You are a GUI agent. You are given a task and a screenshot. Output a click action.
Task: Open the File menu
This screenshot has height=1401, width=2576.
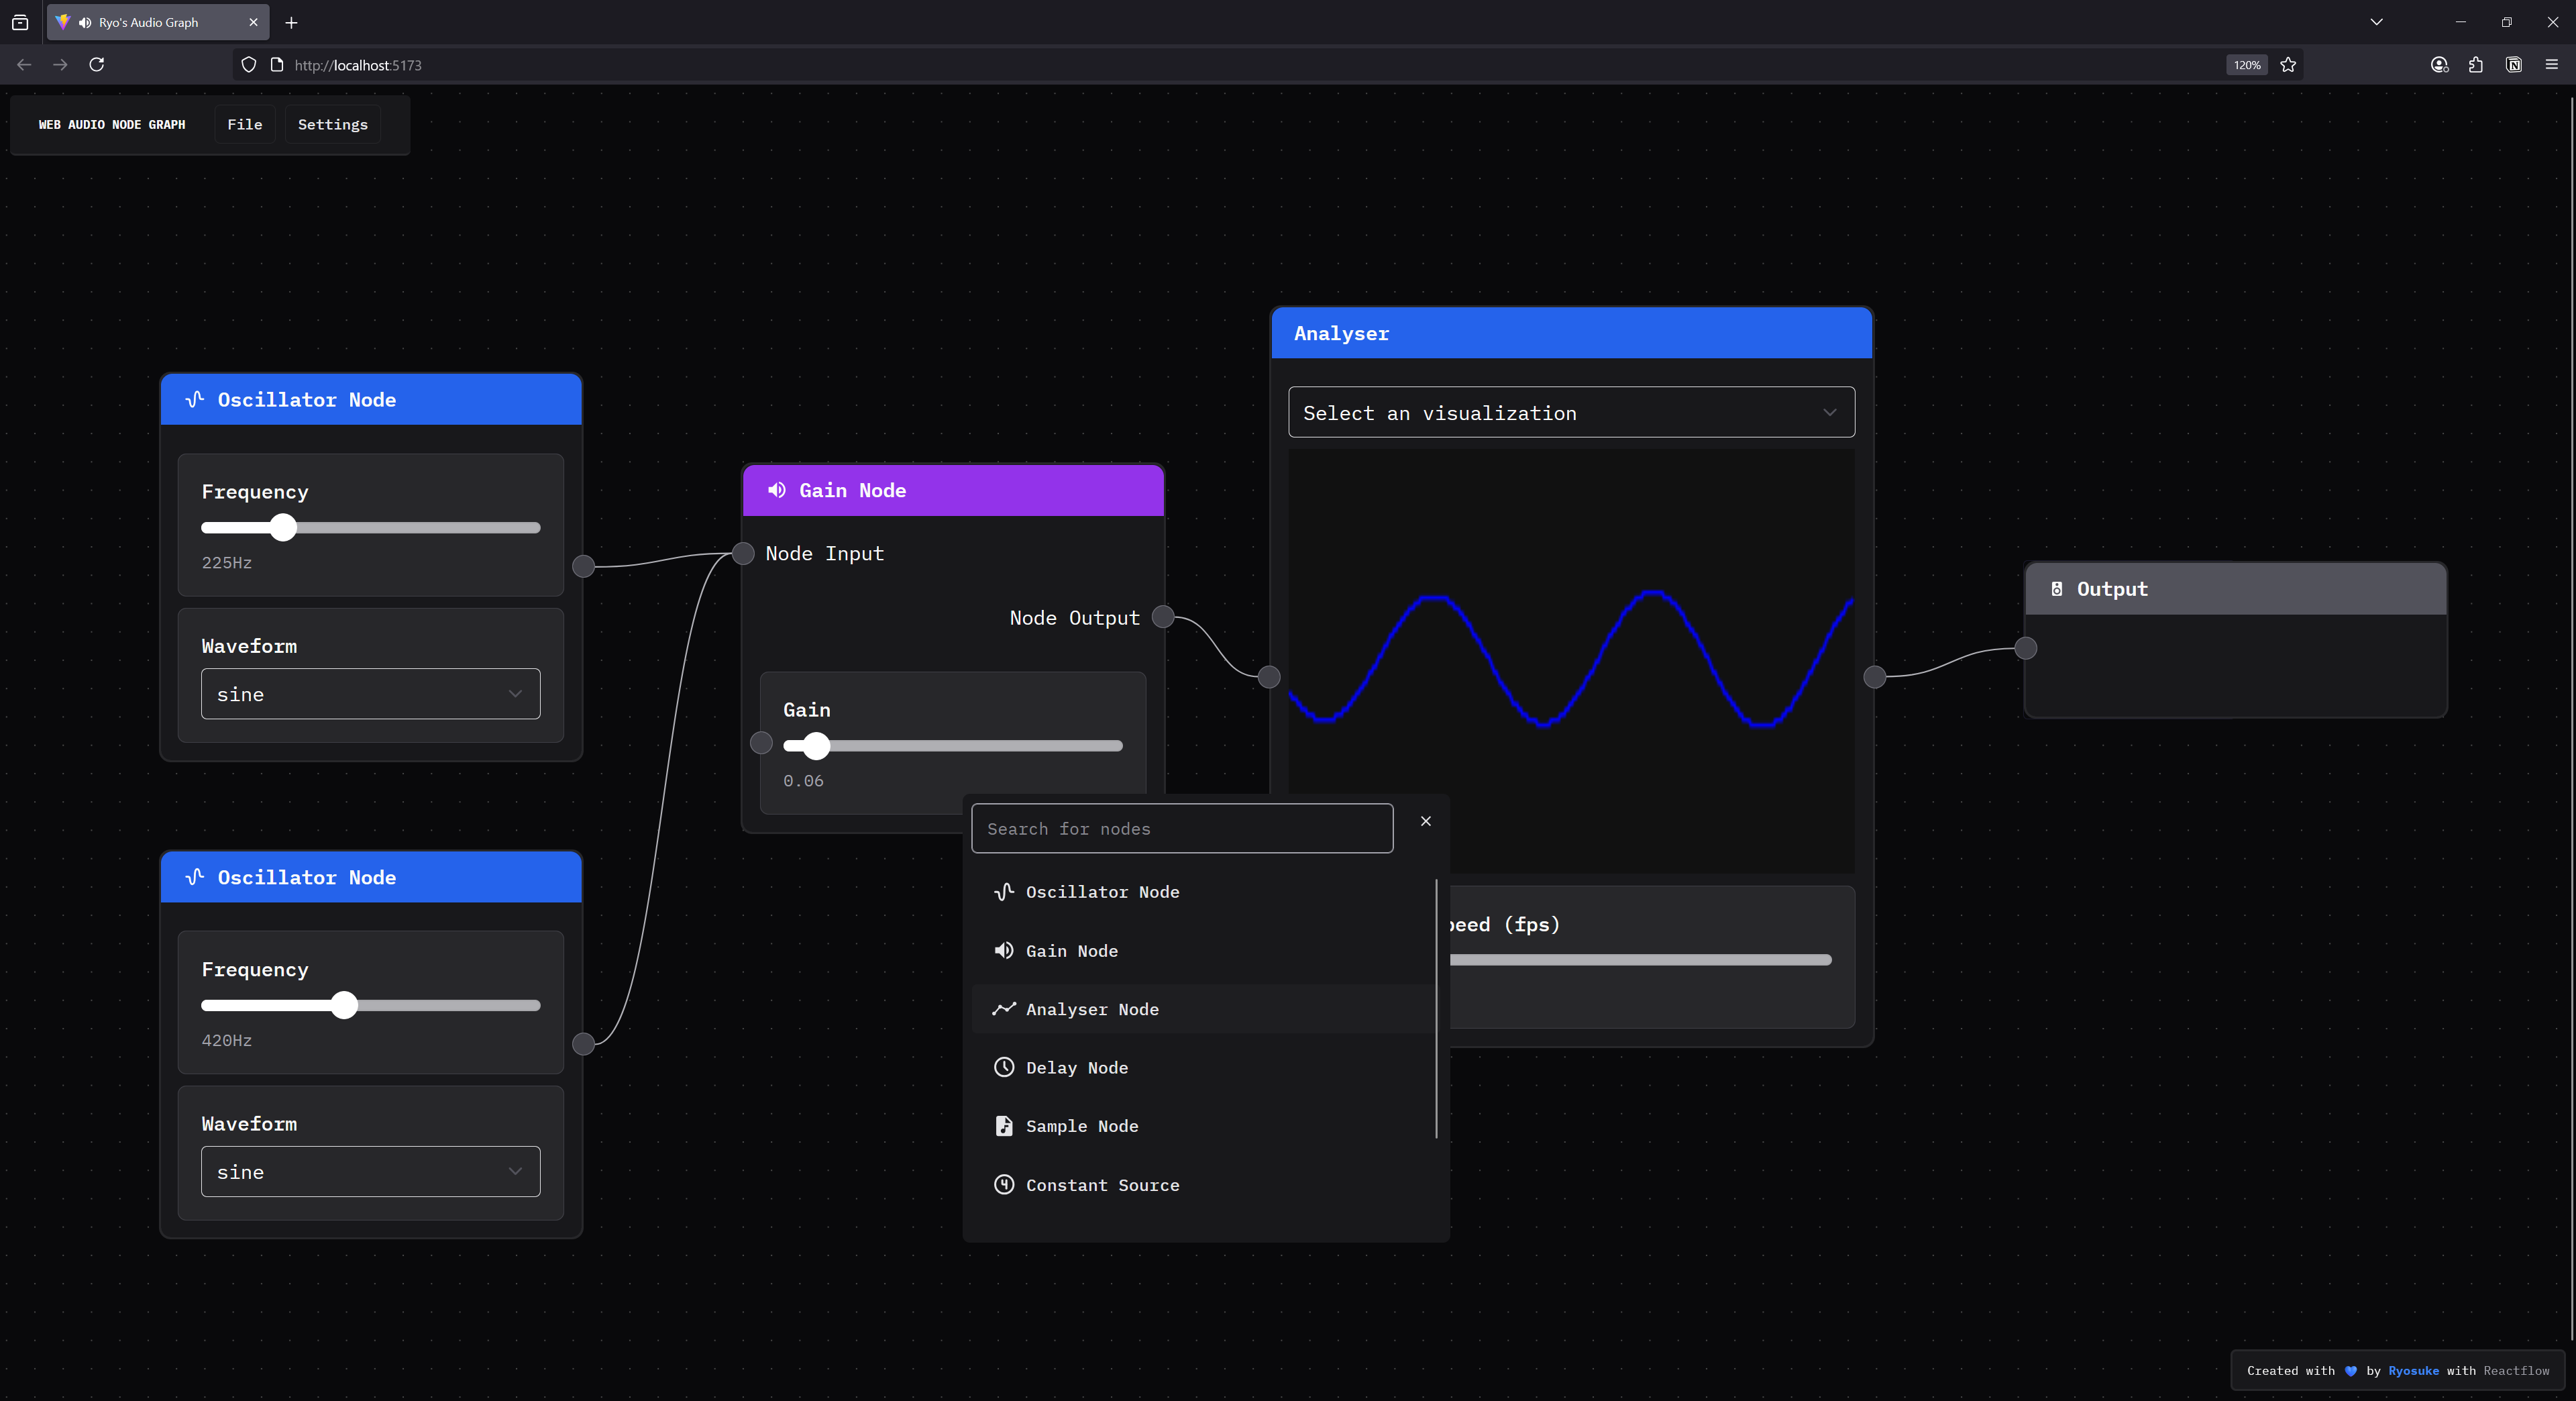(244, 124)
